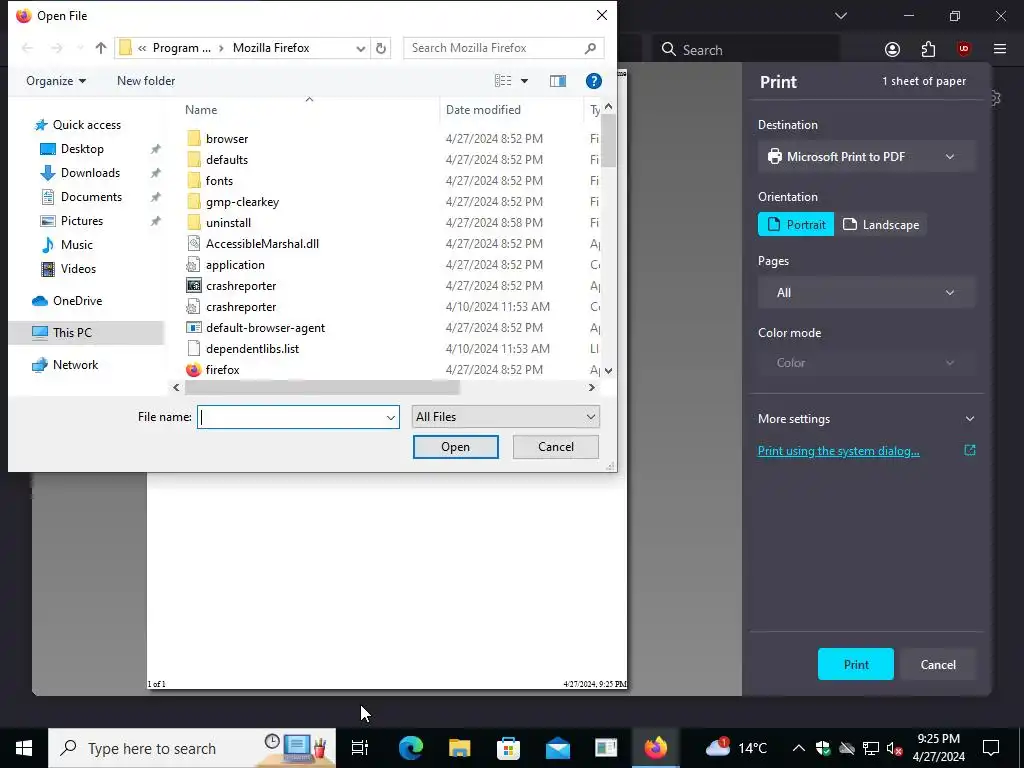The height and width of the screenshot is (768, 1024).
Task: Open the notification center icon
Action: [991, 748]
